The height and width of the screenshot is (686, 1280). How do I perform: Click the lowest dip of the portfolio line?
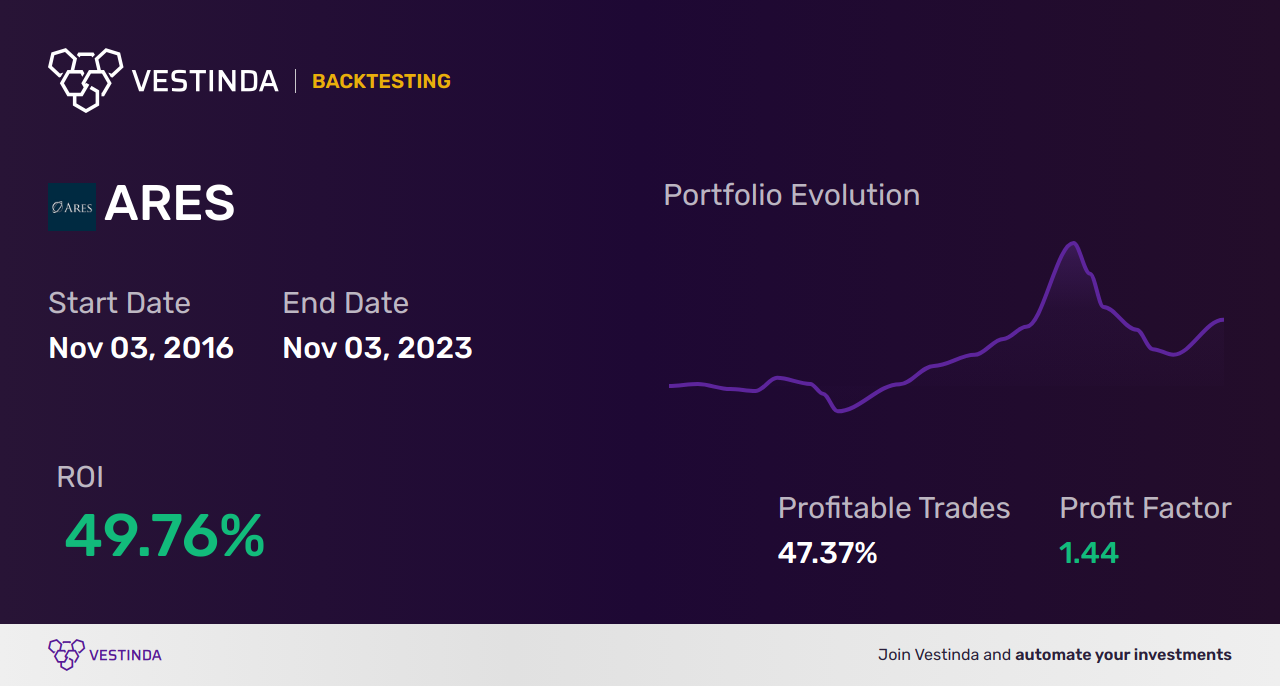click(x=839, y=410)
